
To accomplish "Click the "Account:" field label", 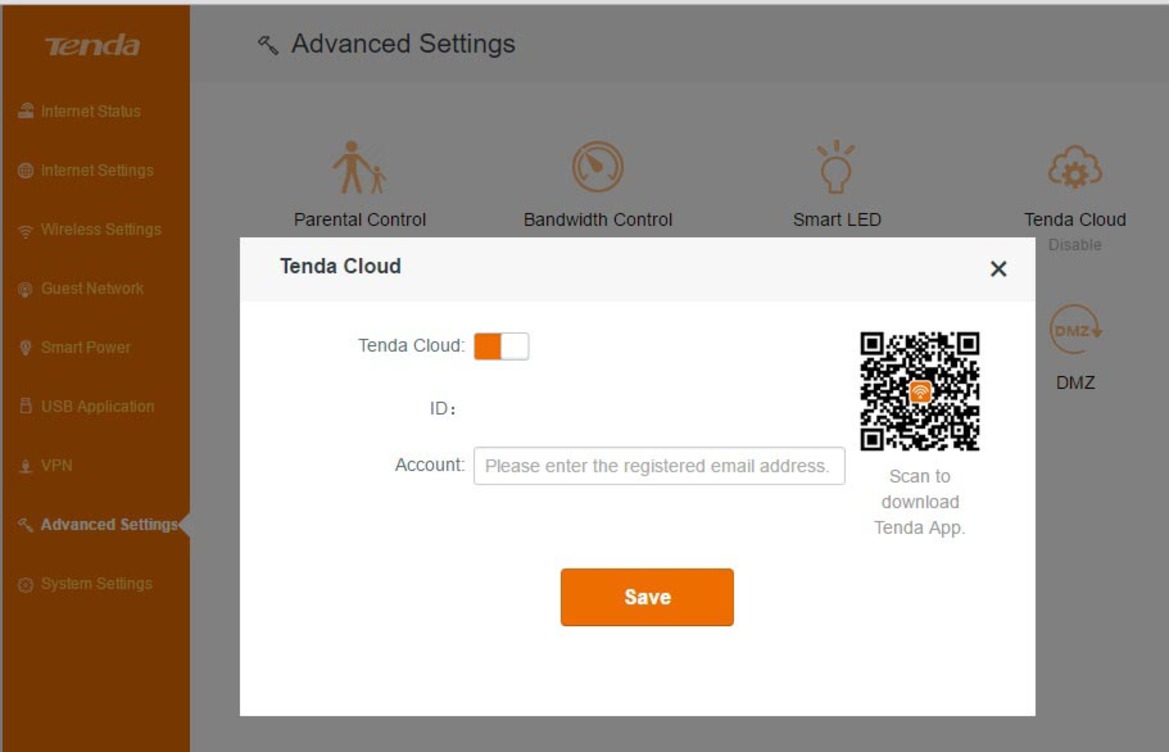I will pos(429,465).
